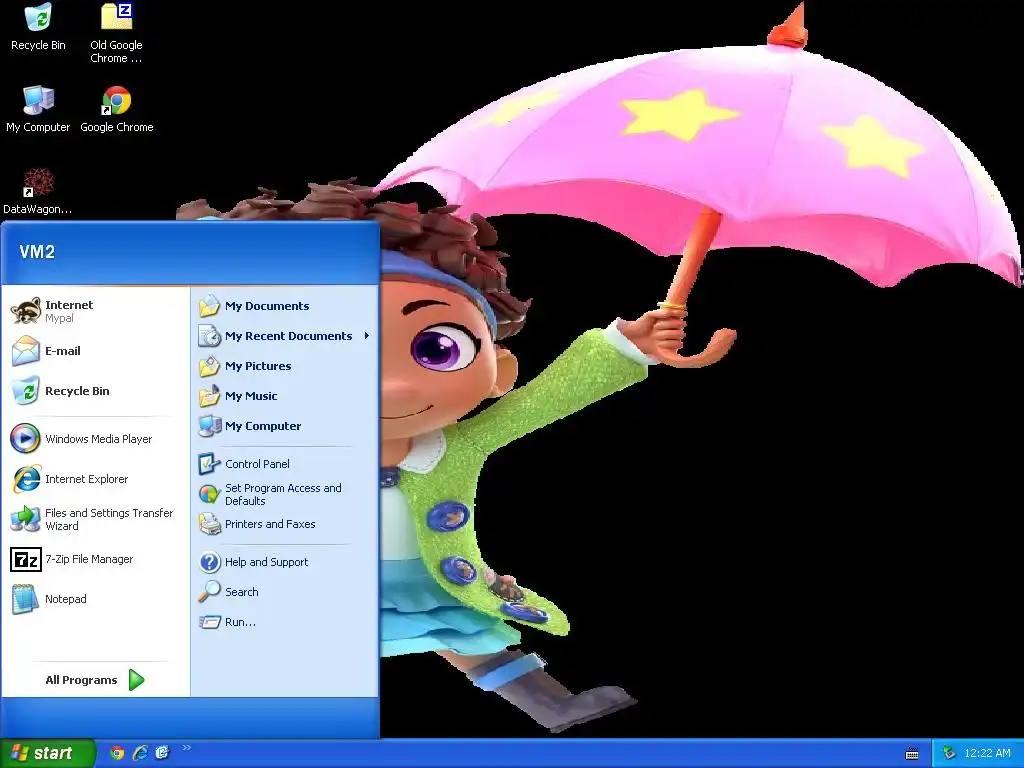Click the Start button

(47, 753)
